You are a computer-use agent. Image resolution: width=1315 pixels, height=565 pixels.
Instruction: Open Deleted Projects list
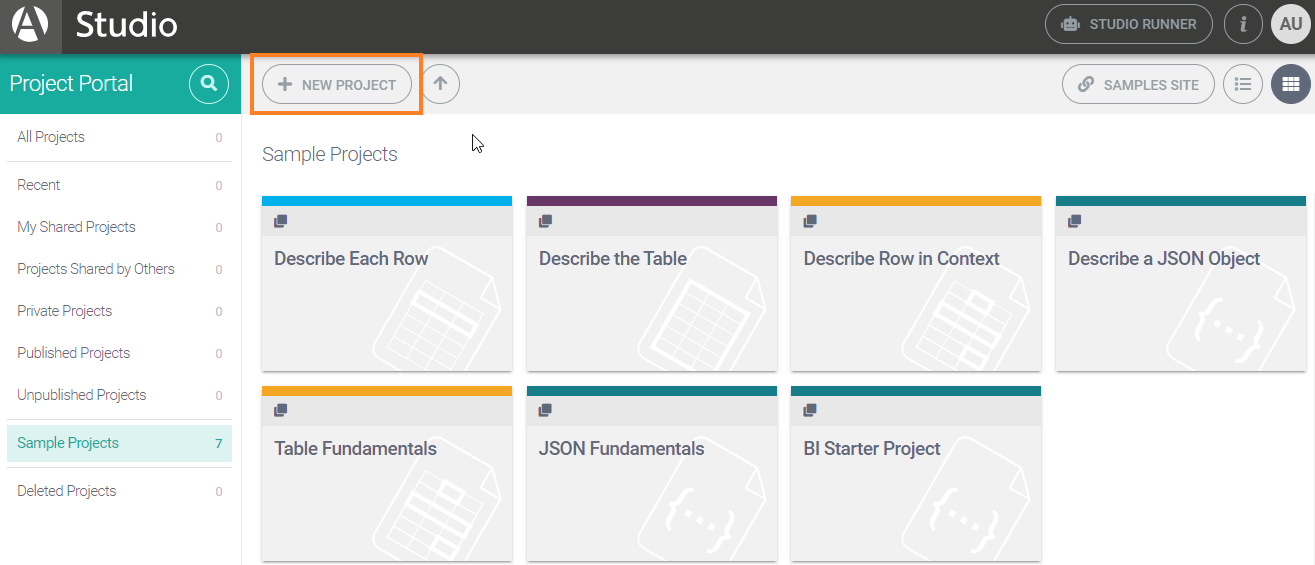[x=67, y=491]
